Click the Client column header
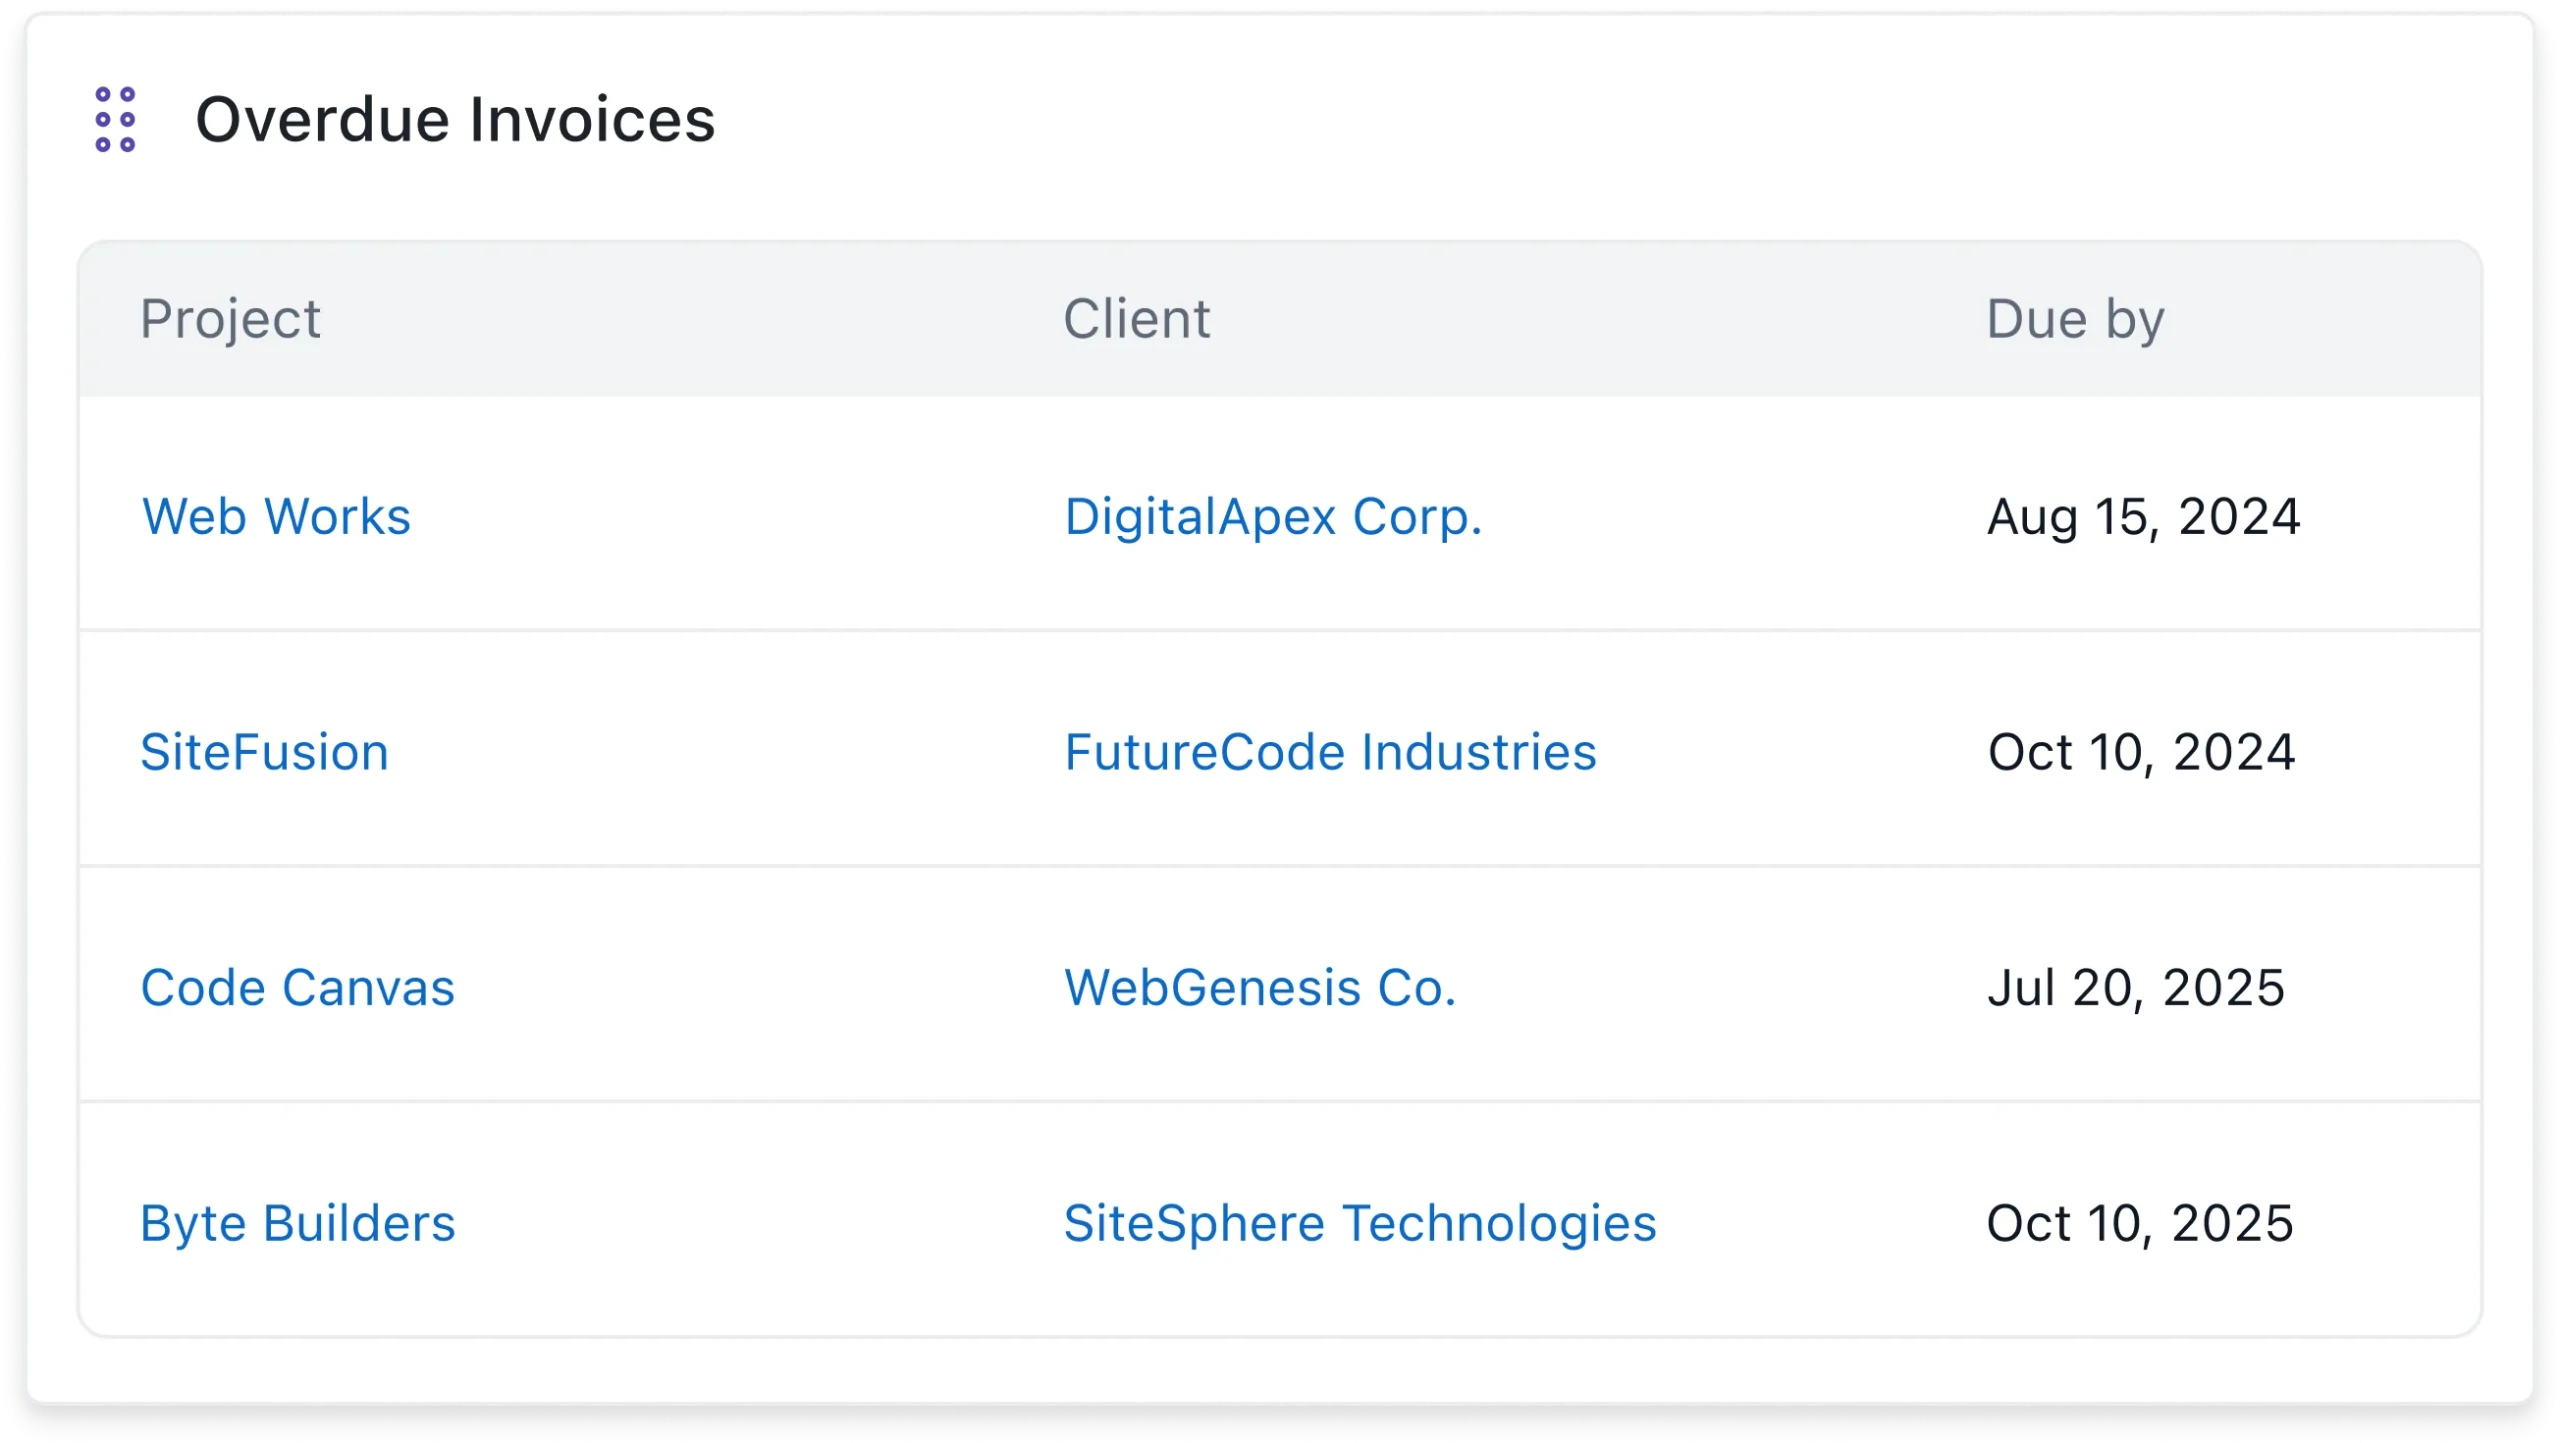This screenshot has width=2560, height=1443. pos(1136,319)
